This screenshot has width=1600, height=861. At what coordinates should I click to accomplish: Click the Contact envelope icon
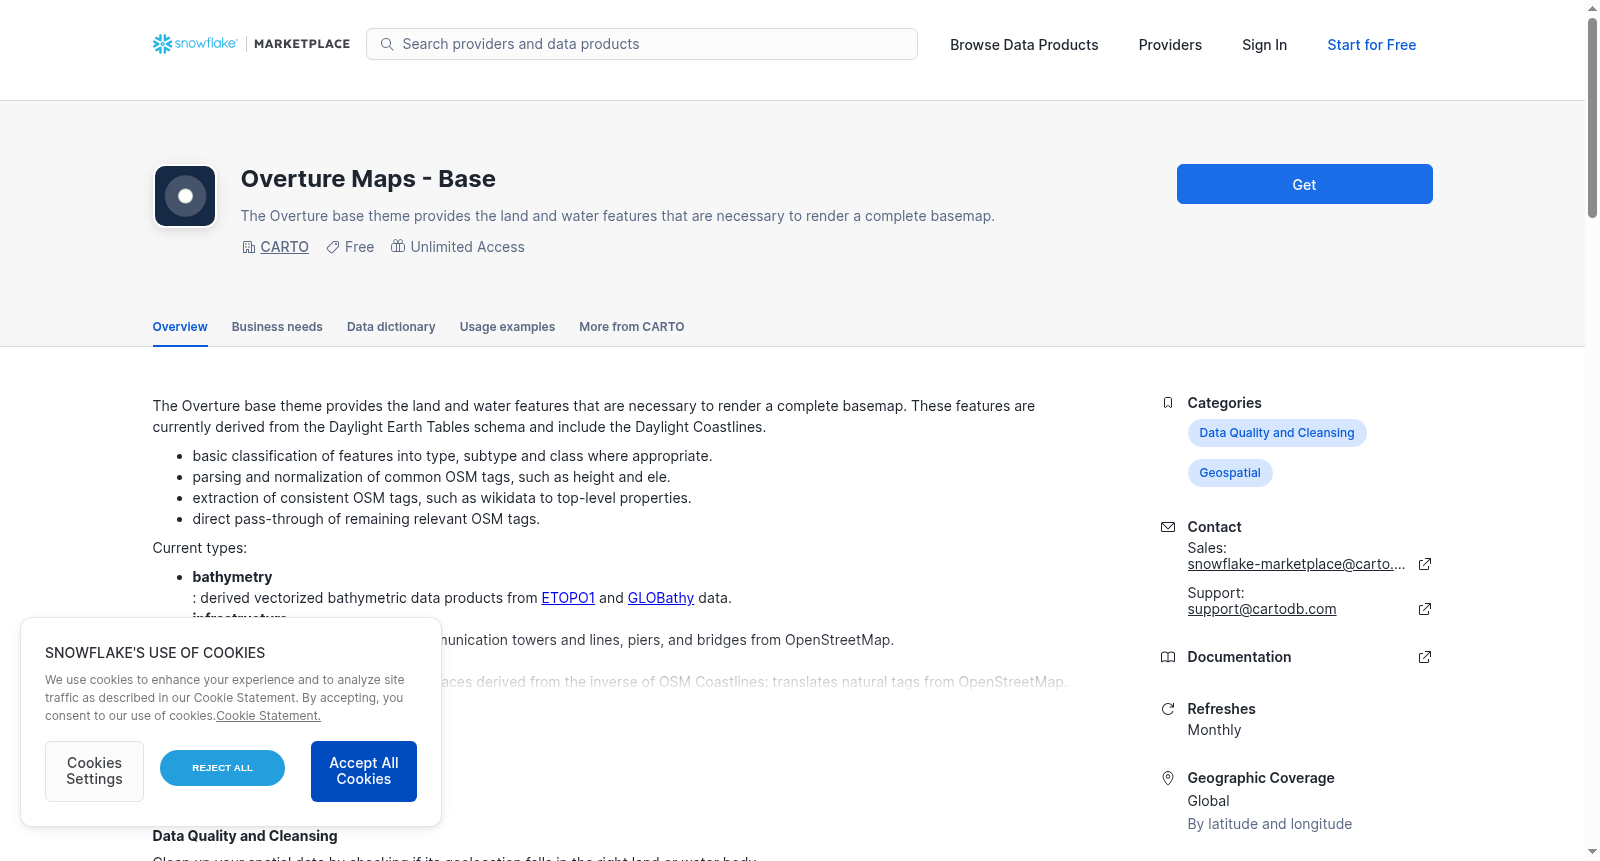(1168, 527)
